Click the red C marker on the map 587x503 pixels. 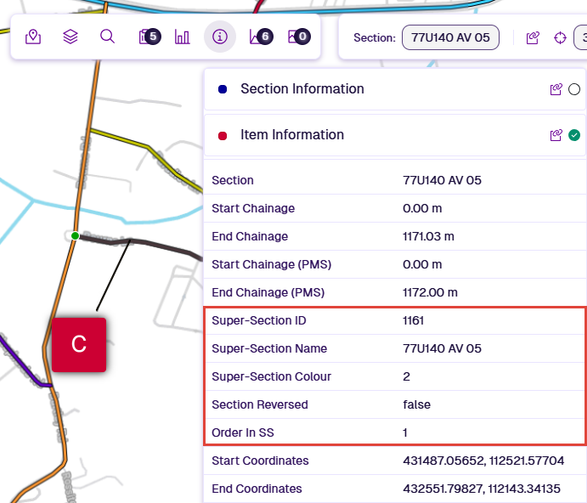coord(79,345)
